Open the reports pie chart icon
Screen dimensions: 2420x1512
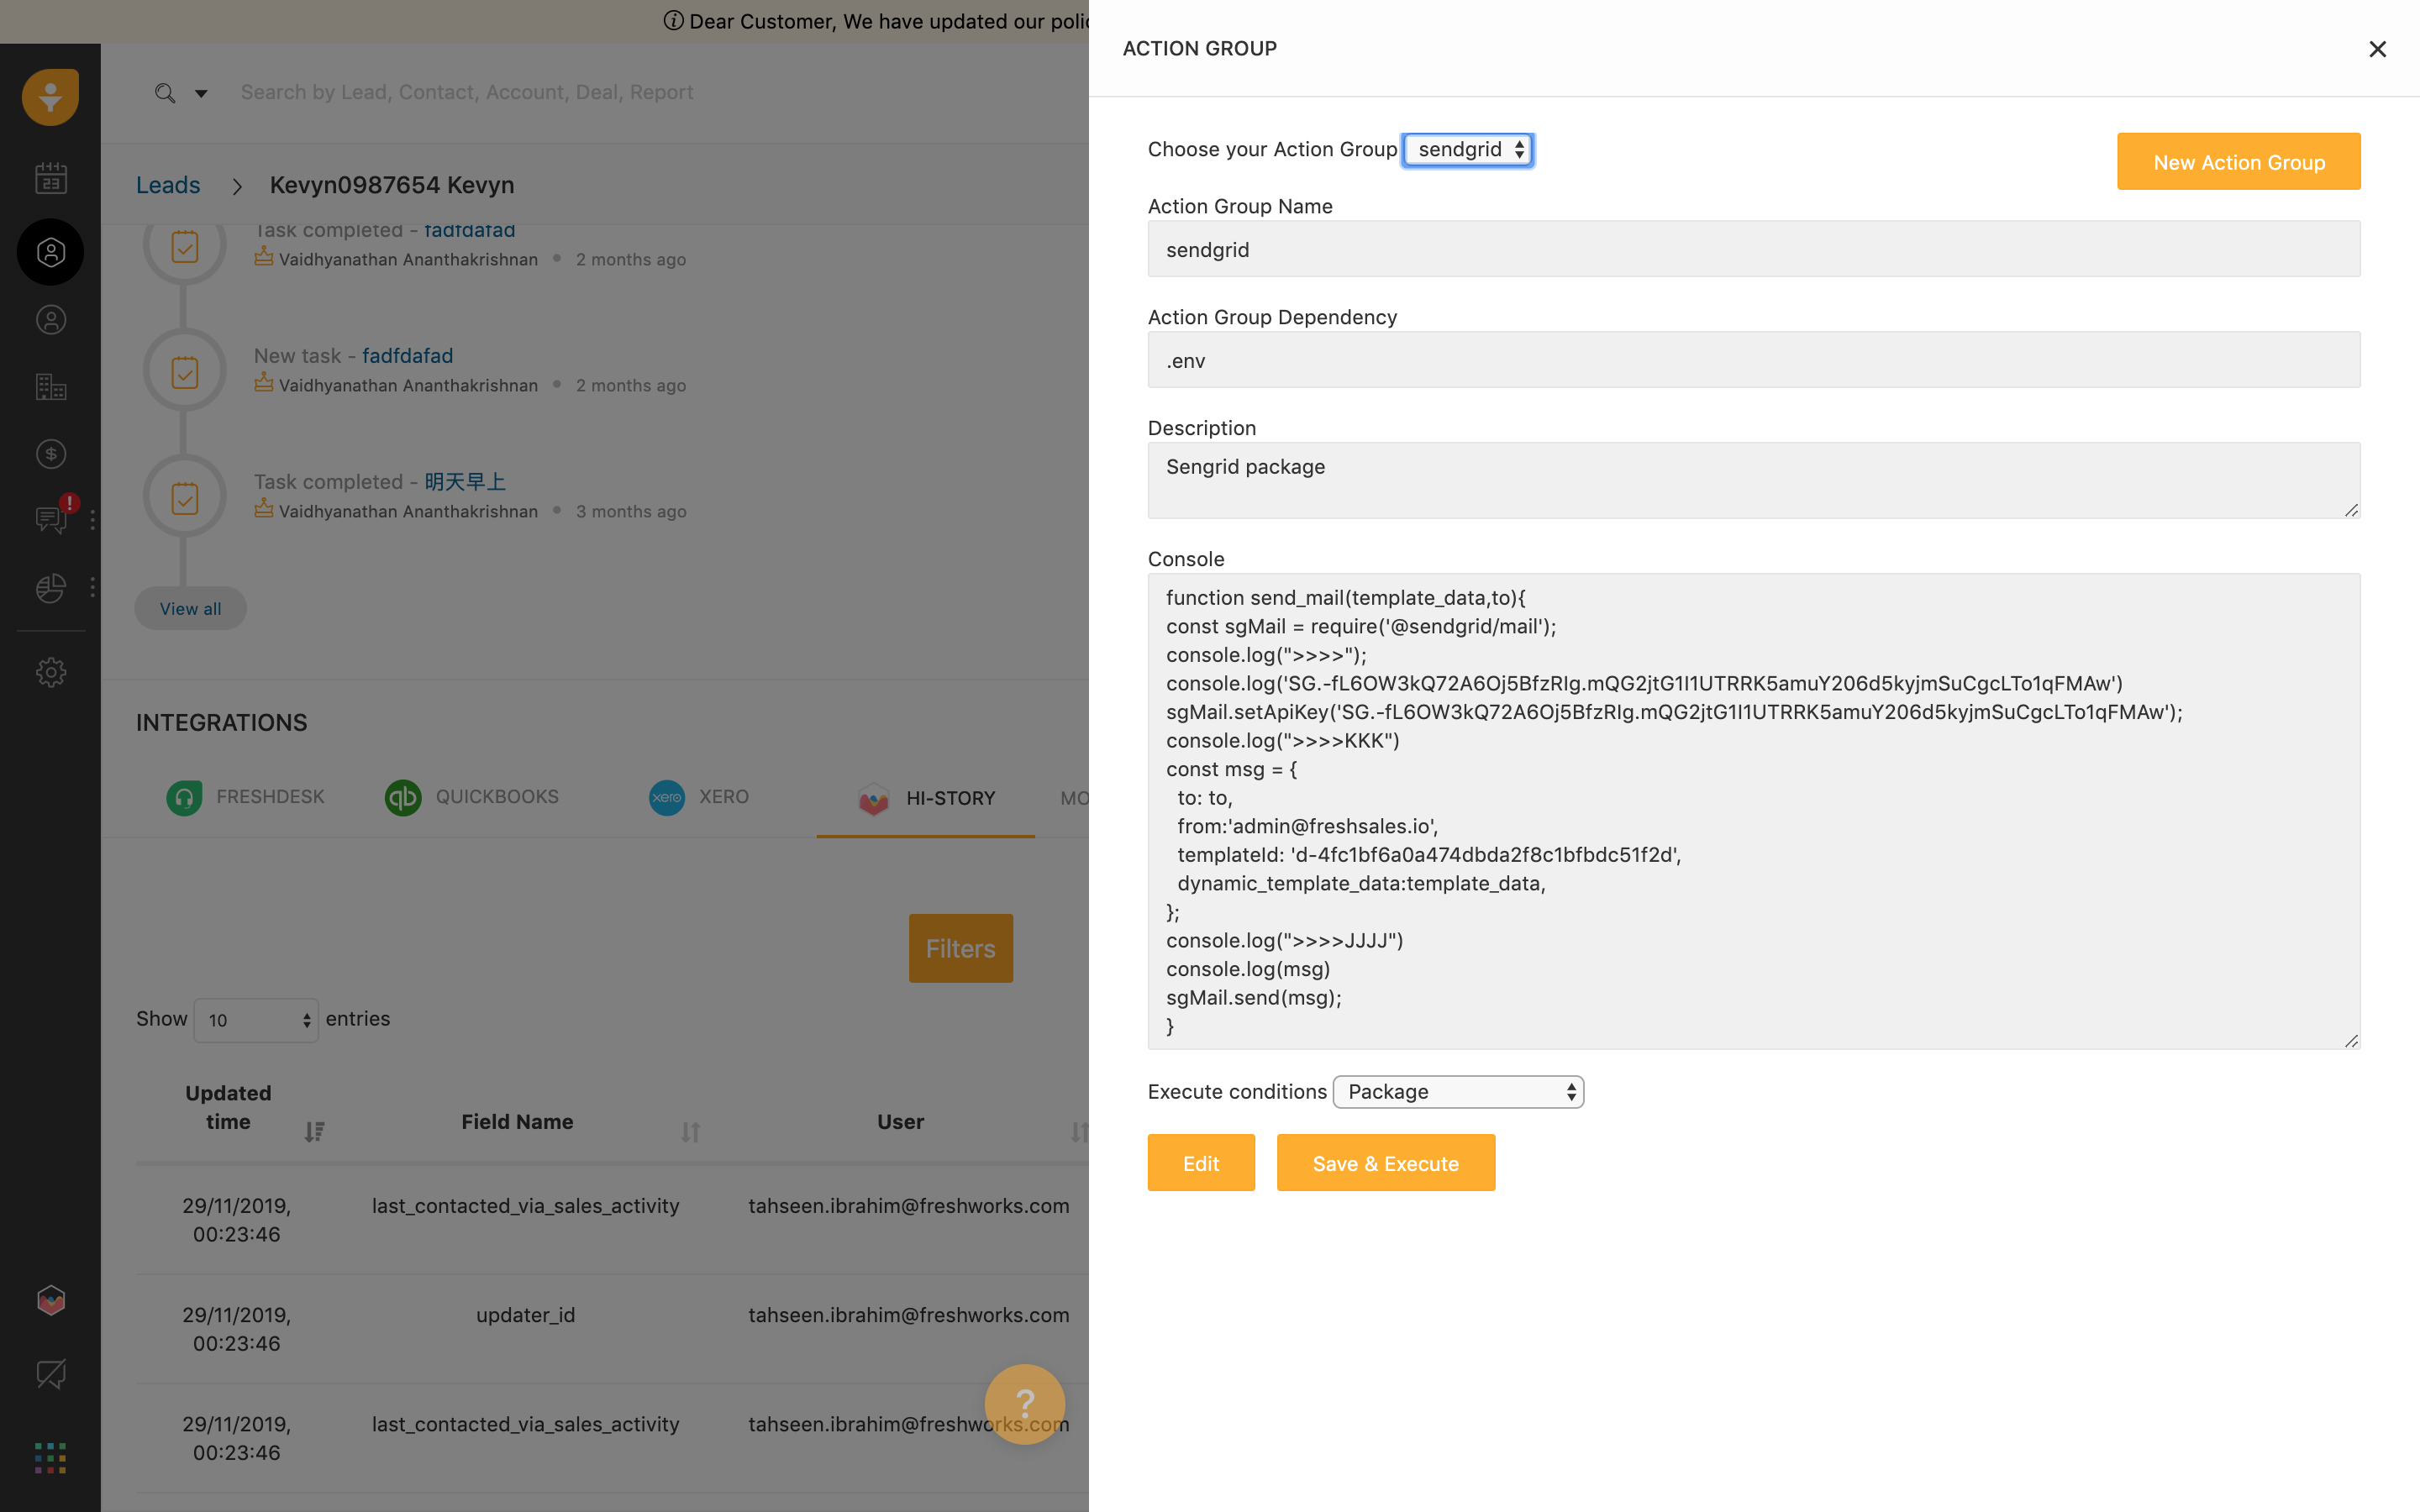click(x=50, y=588)
